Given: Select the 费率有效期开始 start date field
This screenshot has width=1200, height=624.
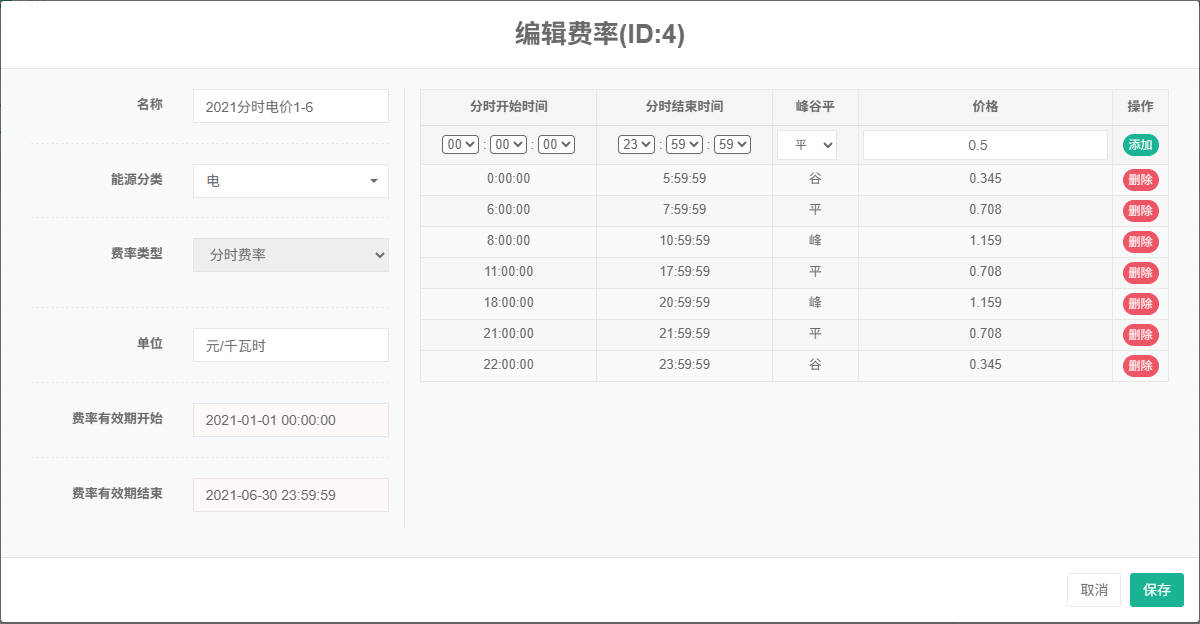Looking at the screenshot, I should pos(290,420).
